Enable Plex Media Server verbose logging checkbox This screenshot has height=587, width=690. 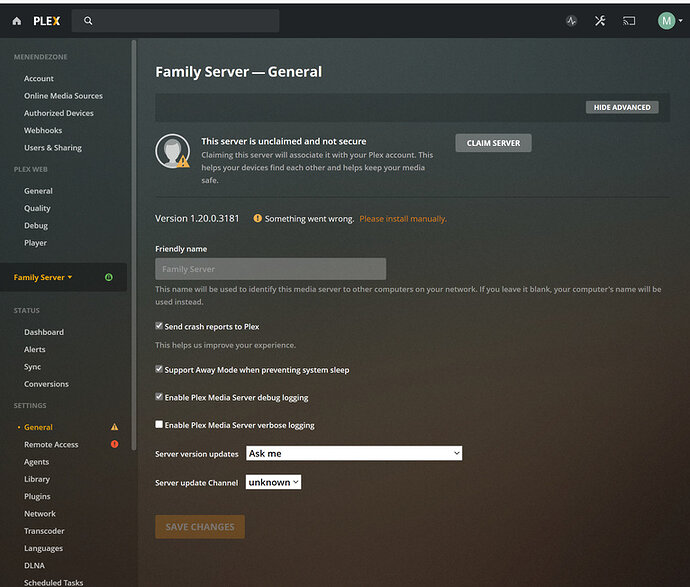coord(159,424)
